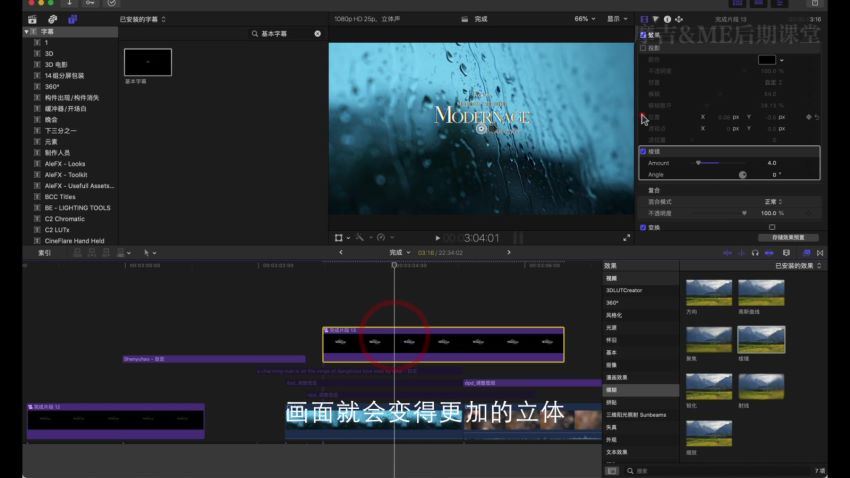The width and height of the screenshot is (850, 478).
Task: Select the 基本字幕 title thumbnail
Action: (x=148, y=62)
